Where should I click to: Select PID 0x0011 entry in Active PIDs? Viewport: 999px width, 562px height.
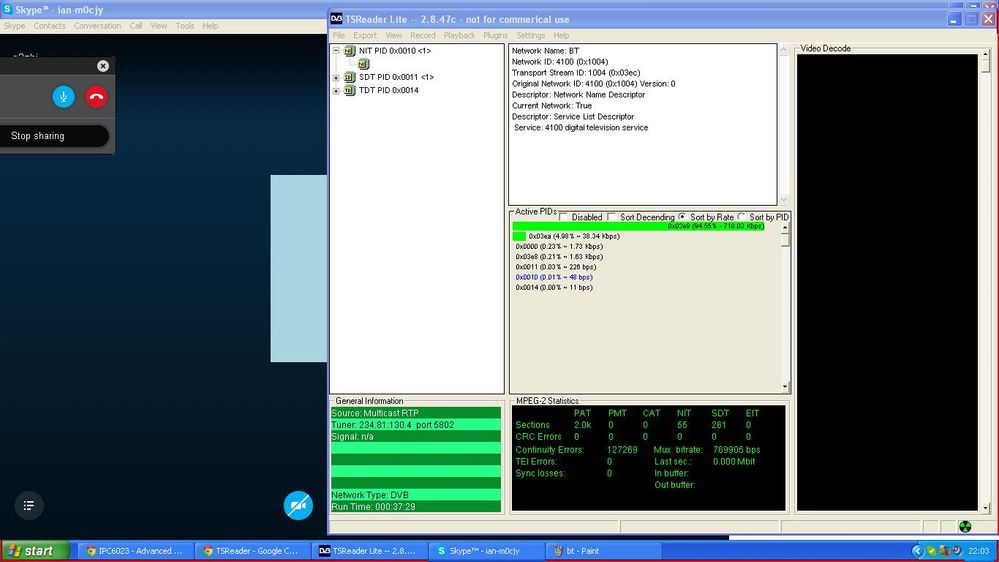pyautogui.click(x=556, y=267)
